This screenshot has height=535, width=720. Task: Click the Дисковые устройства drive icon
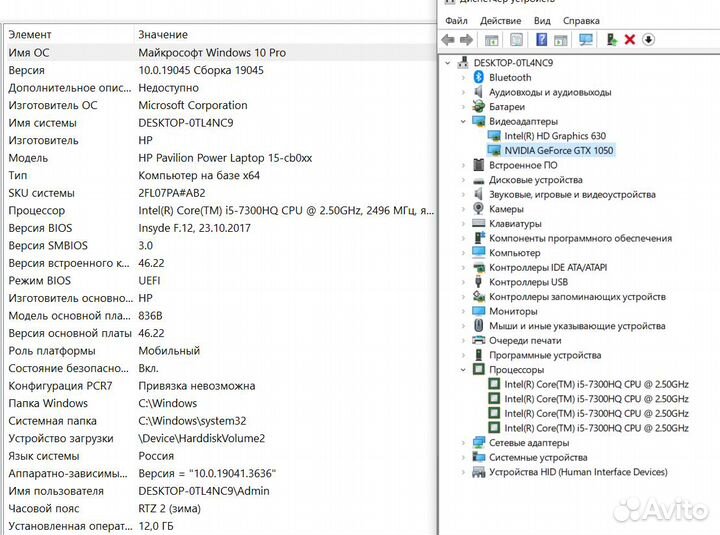pos(478,180)
